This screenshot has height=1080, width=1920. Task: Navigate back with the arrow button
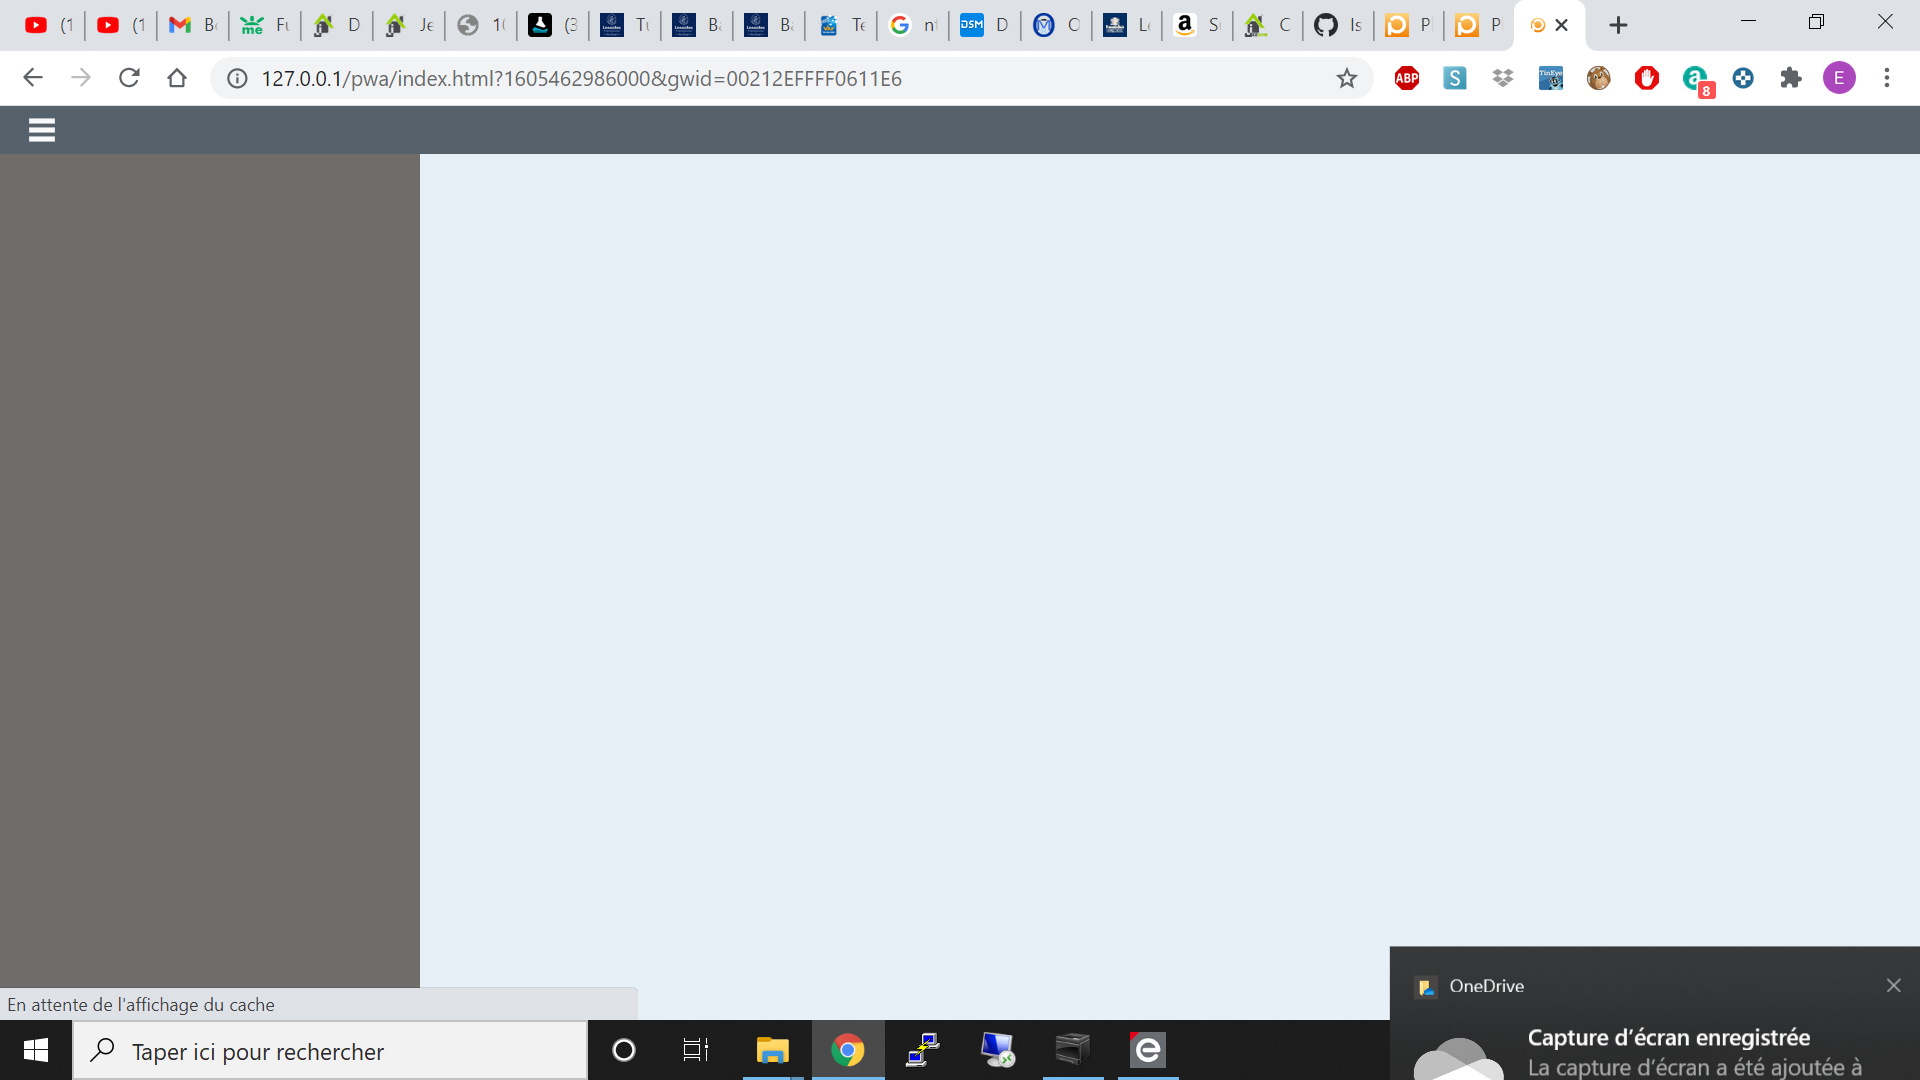(x=33, y=78)
